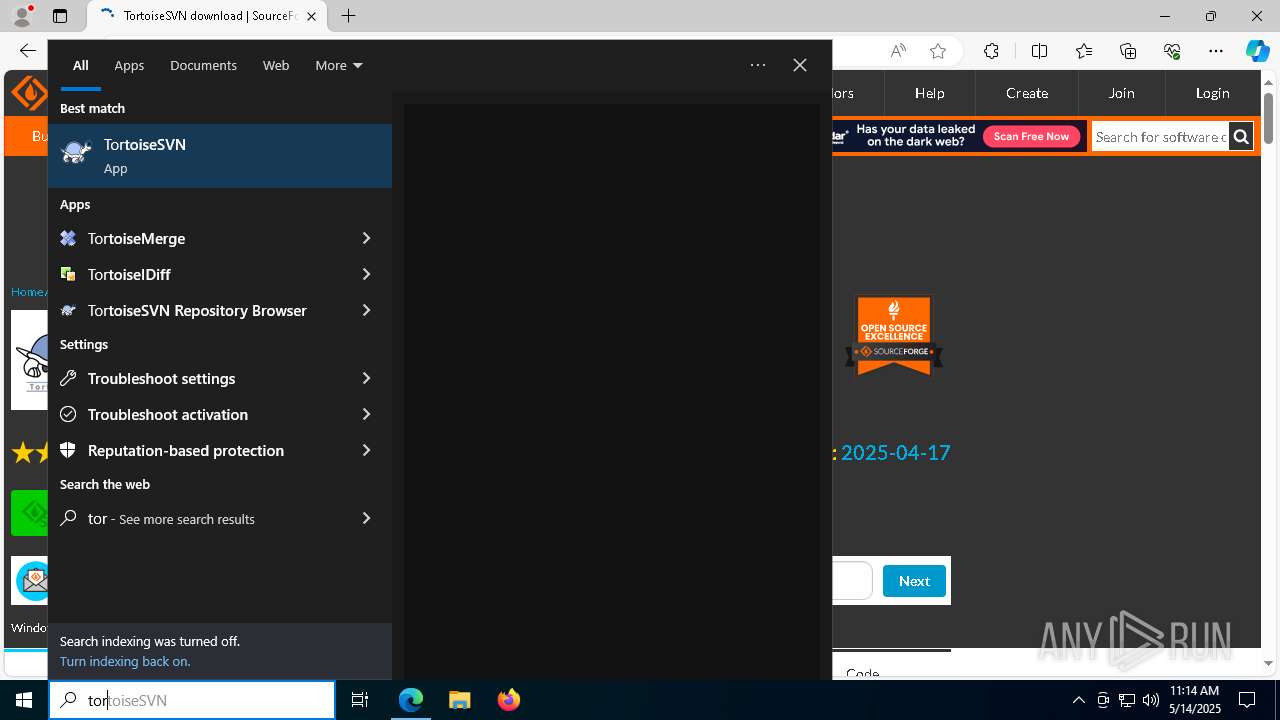
Task: Click Edge split screen icon
Action: tap(1039, 51)
